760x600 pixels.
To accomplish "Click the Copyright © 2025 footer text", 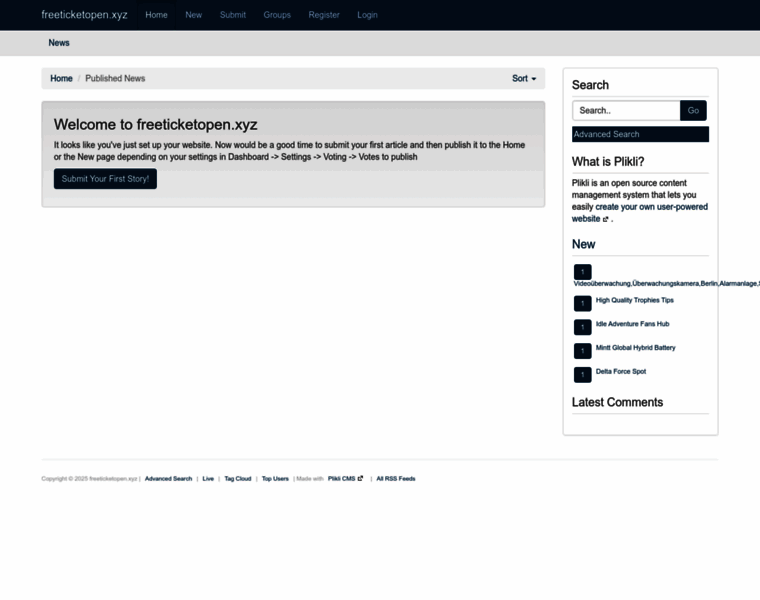I will [x=89, y=479].
